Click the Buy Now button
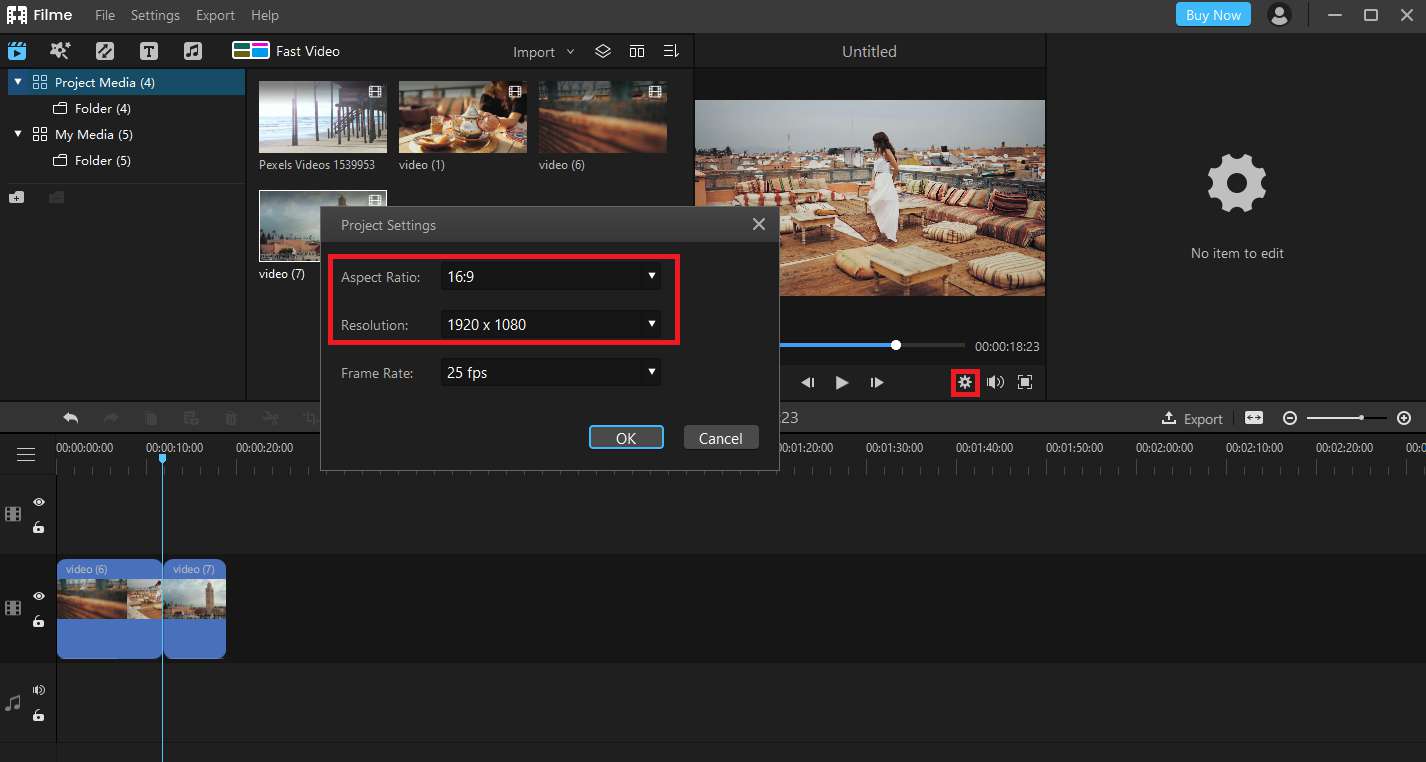The height and width of the screenshot is (762, 1426). [1213, 15]
